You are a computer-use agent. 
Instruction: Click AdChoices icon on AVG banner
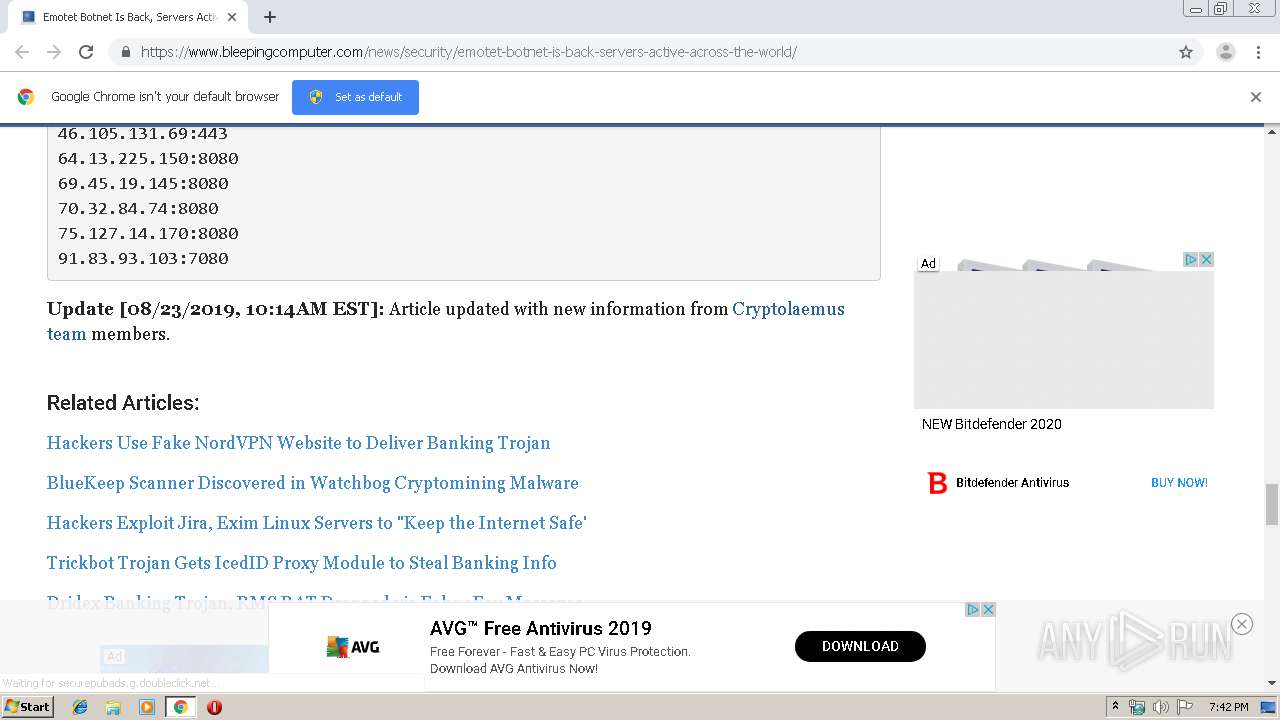(972, 610)
